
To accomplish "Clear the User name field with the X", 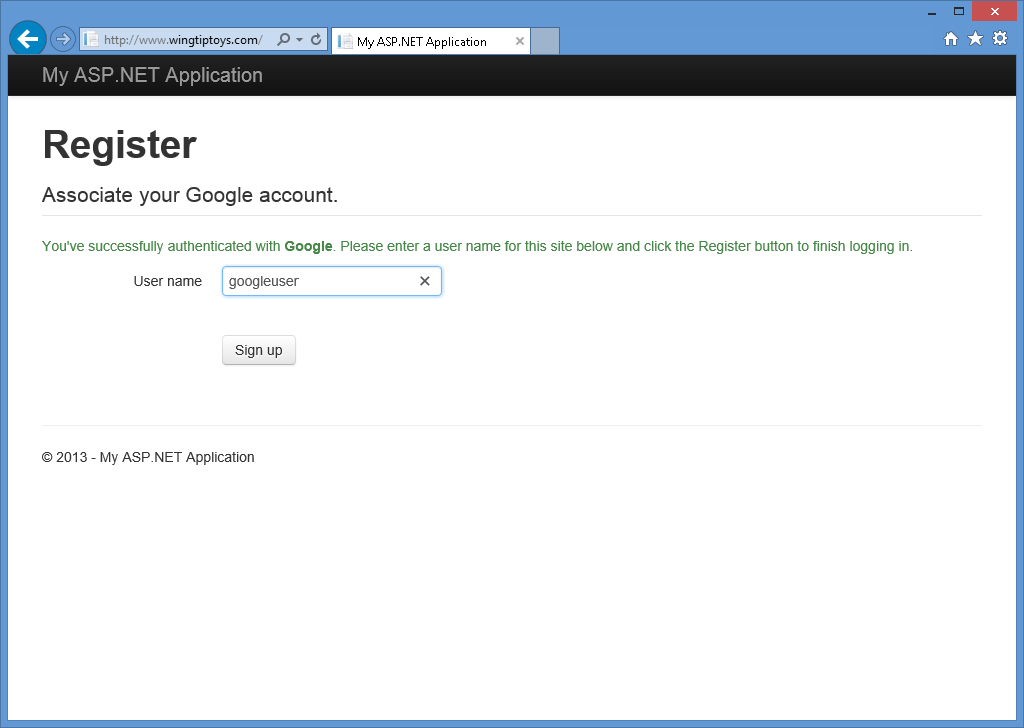I will pyautogui.click(x=424, y=281).
